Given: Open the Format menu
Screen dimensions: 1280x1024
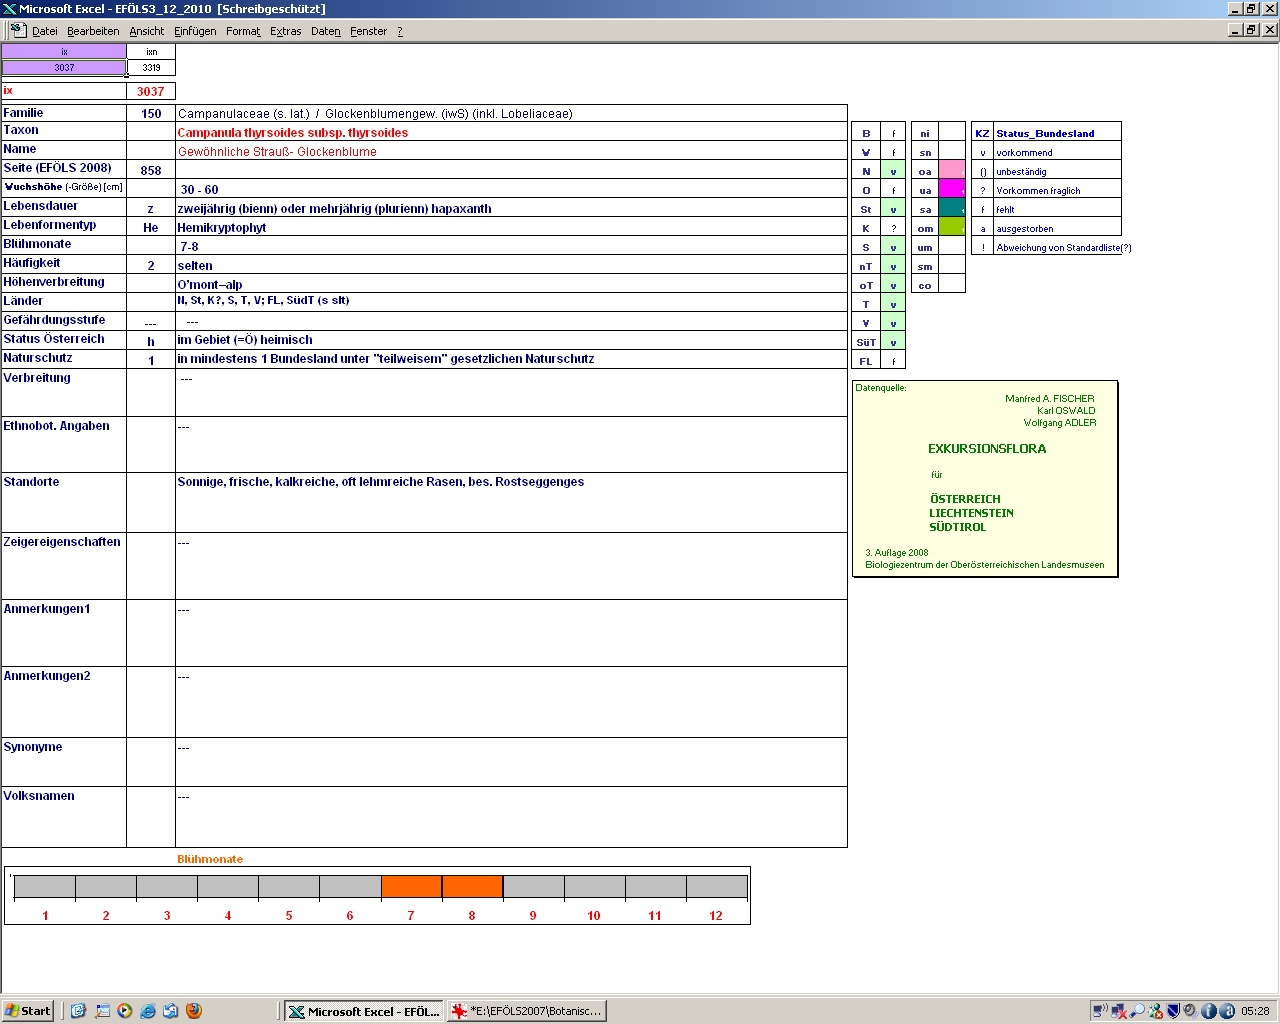Looking at the screenshot, I should pos(243,31).
